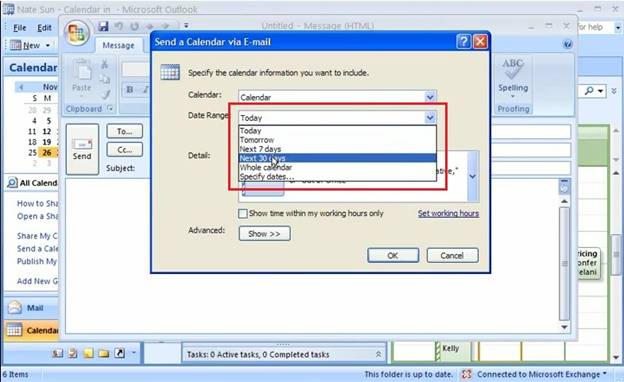Open the Cc... address book button
The height and width of the screenshot is (382, 624).
pos(125,150)
